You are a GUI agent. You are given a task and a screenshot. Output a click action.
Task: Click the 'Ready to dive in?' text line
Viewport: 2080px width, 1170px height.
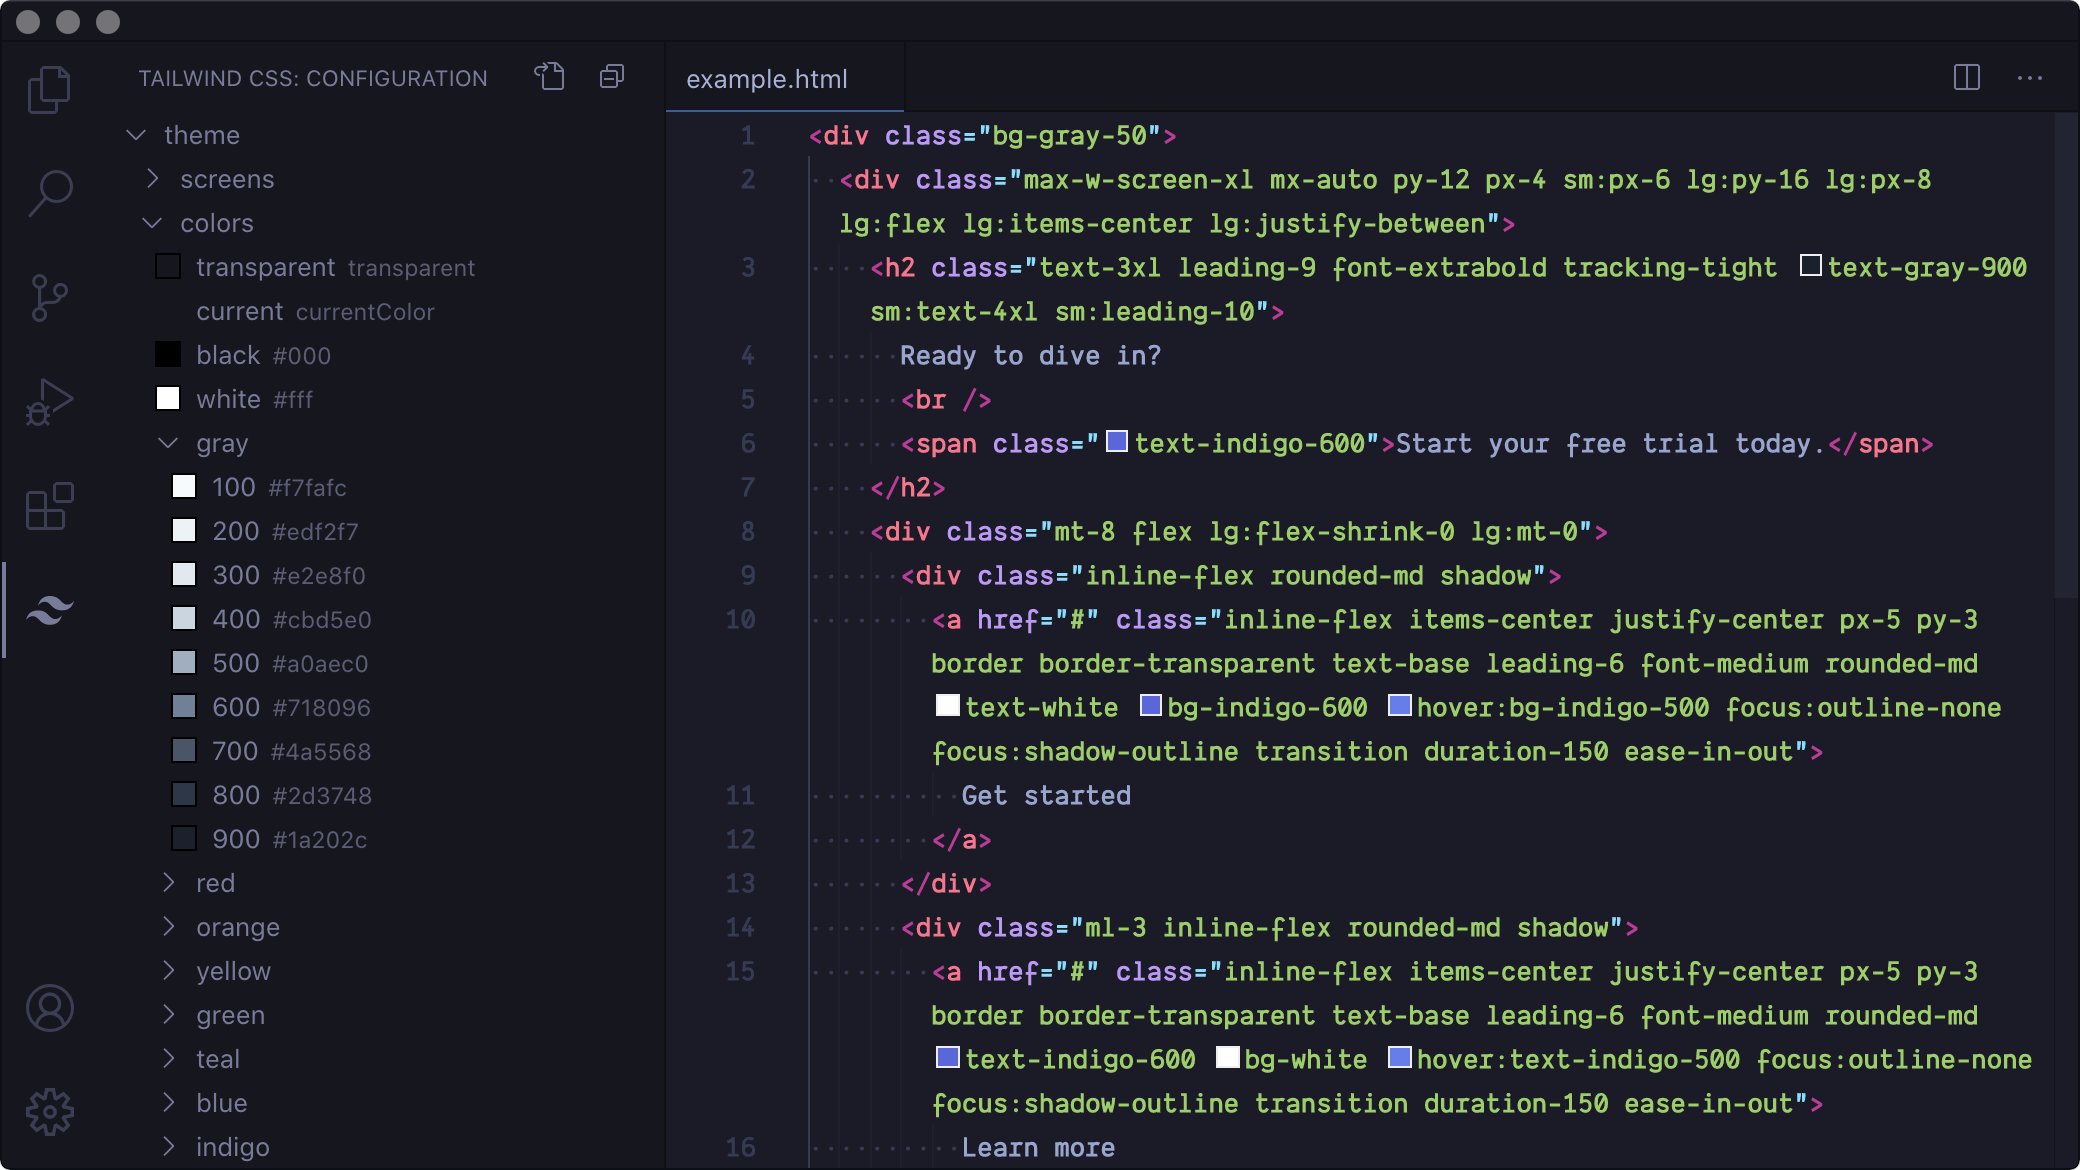tap(1030, 355)
